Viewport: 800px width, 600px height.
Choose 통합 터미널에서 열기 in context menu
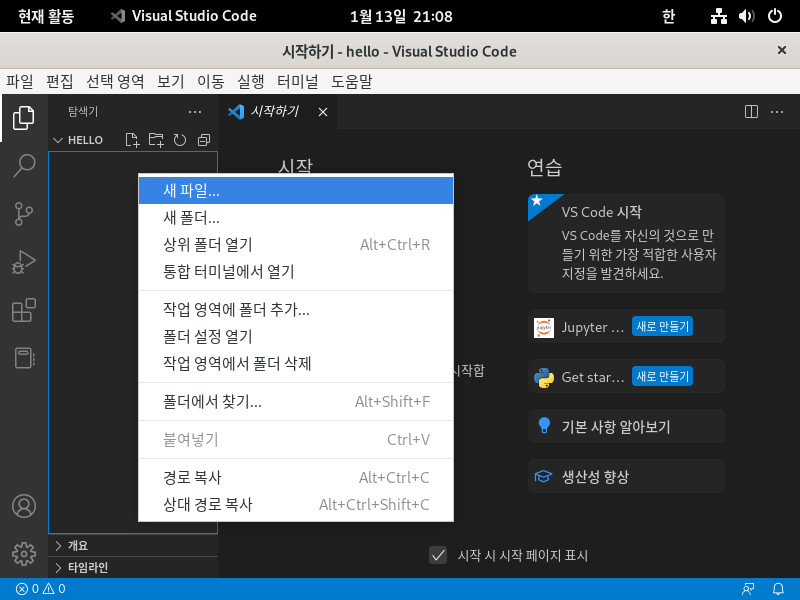pos(296,272)
